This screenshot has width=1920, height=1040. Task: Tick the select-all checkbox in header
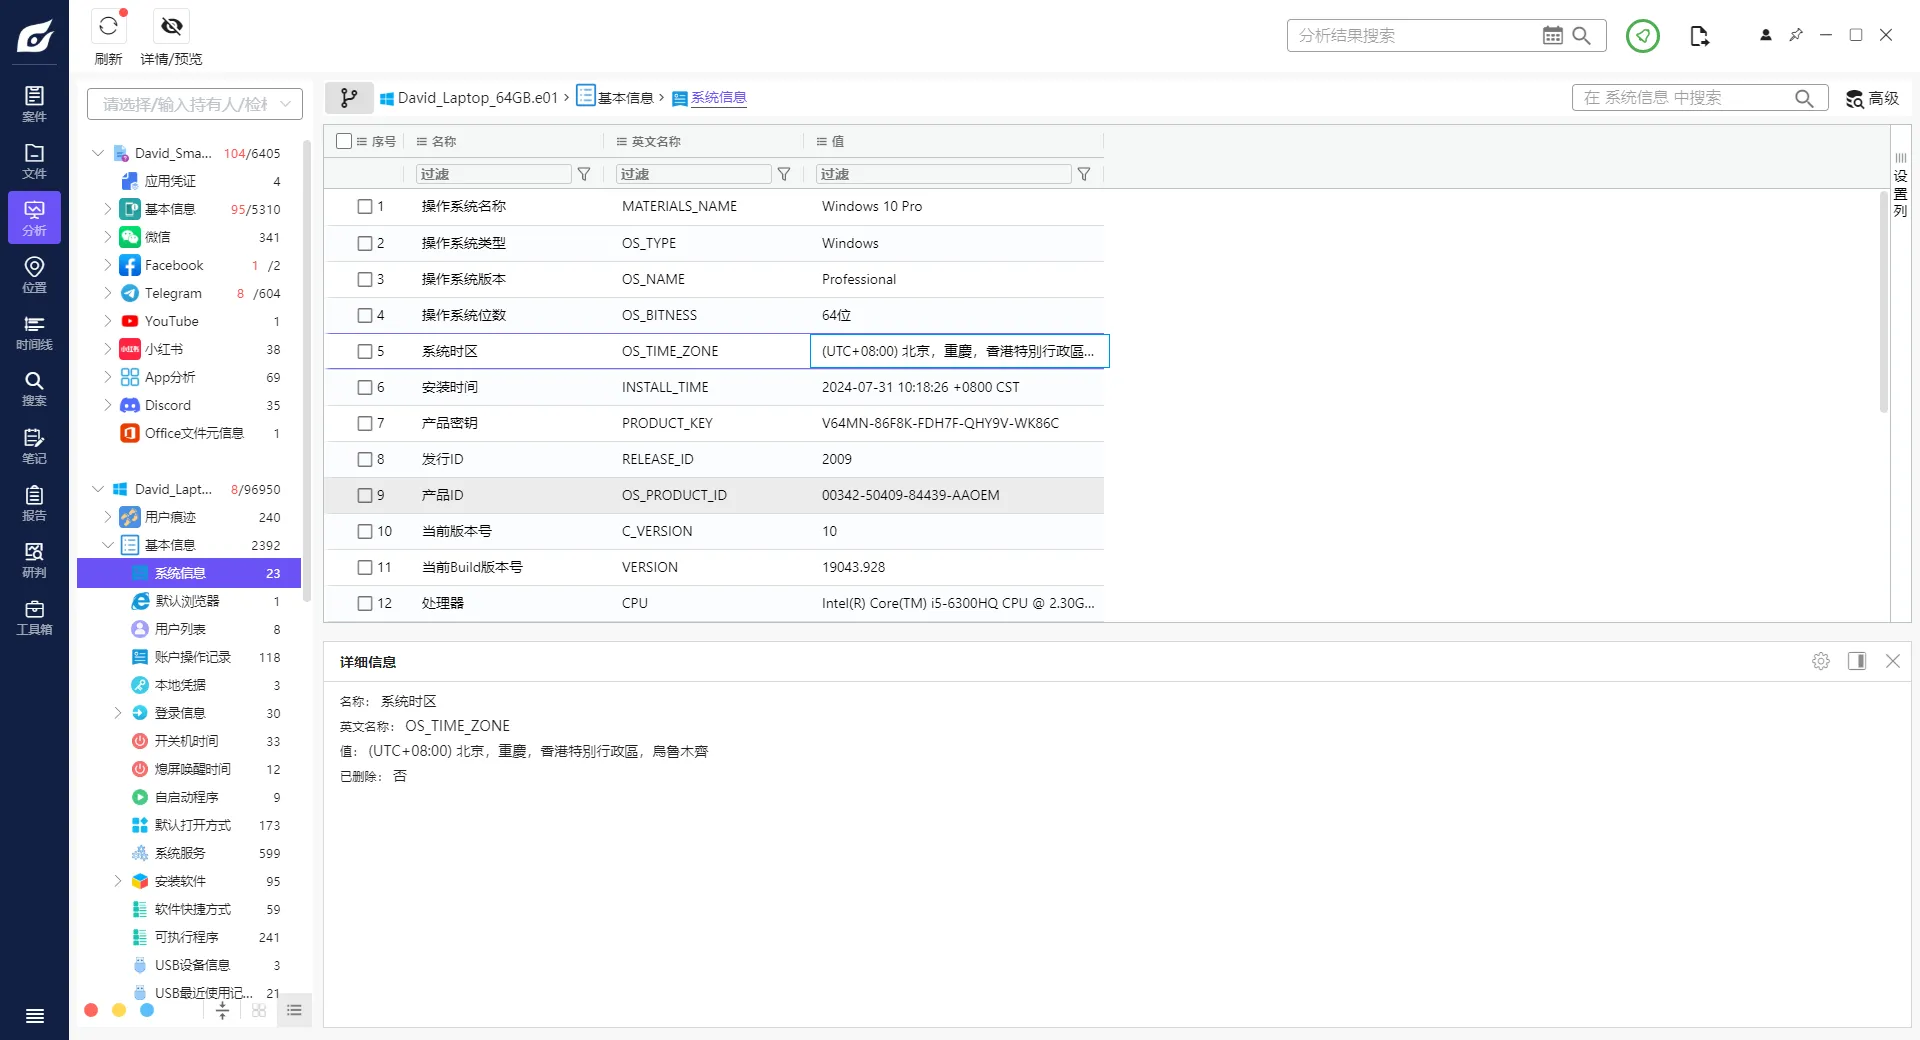point(344,141)
